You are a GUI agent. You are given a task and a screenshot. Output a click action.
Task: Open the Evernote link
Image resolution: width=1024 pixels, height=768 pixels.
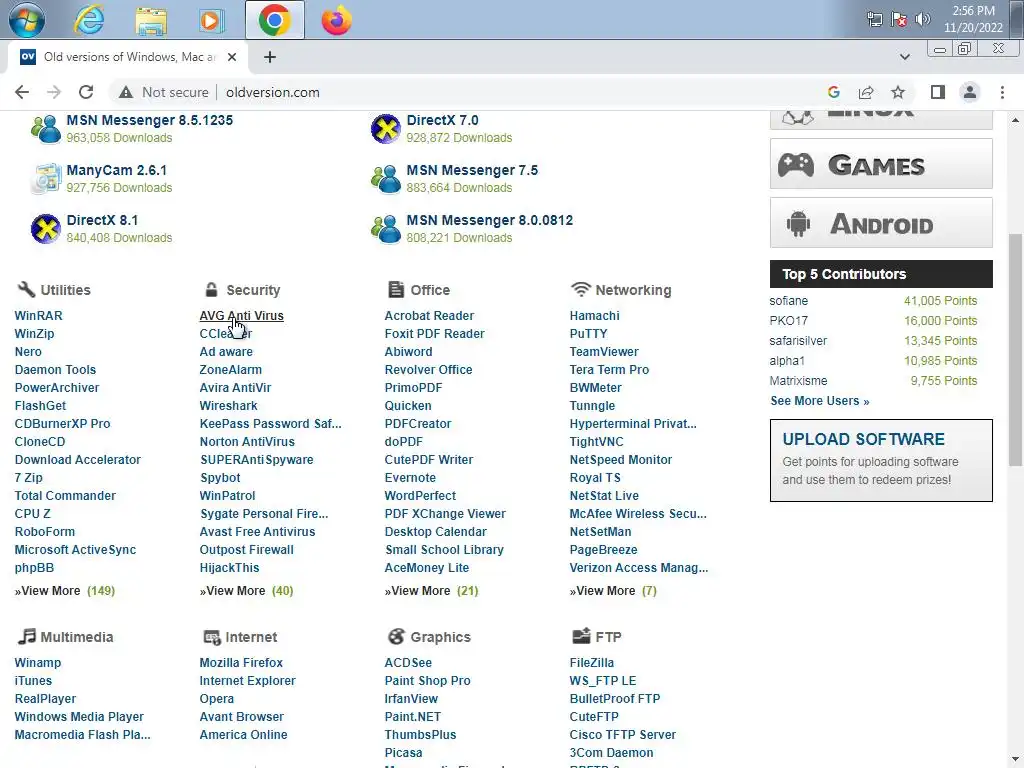(x=410, y=477)
